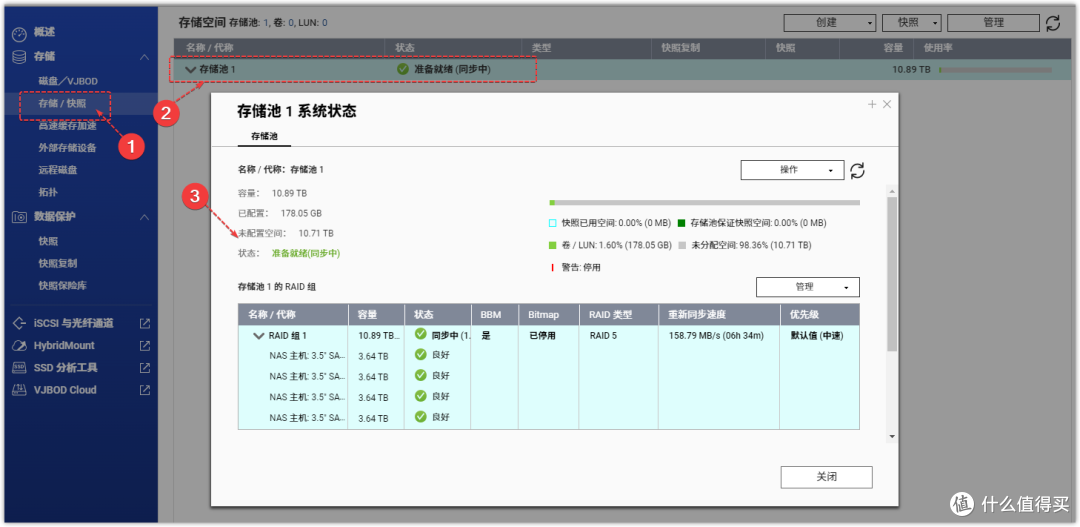The image size is (1080, 527).
Task: Open the external link icon beside SSD 分析工具
Action: pos(145,367)
